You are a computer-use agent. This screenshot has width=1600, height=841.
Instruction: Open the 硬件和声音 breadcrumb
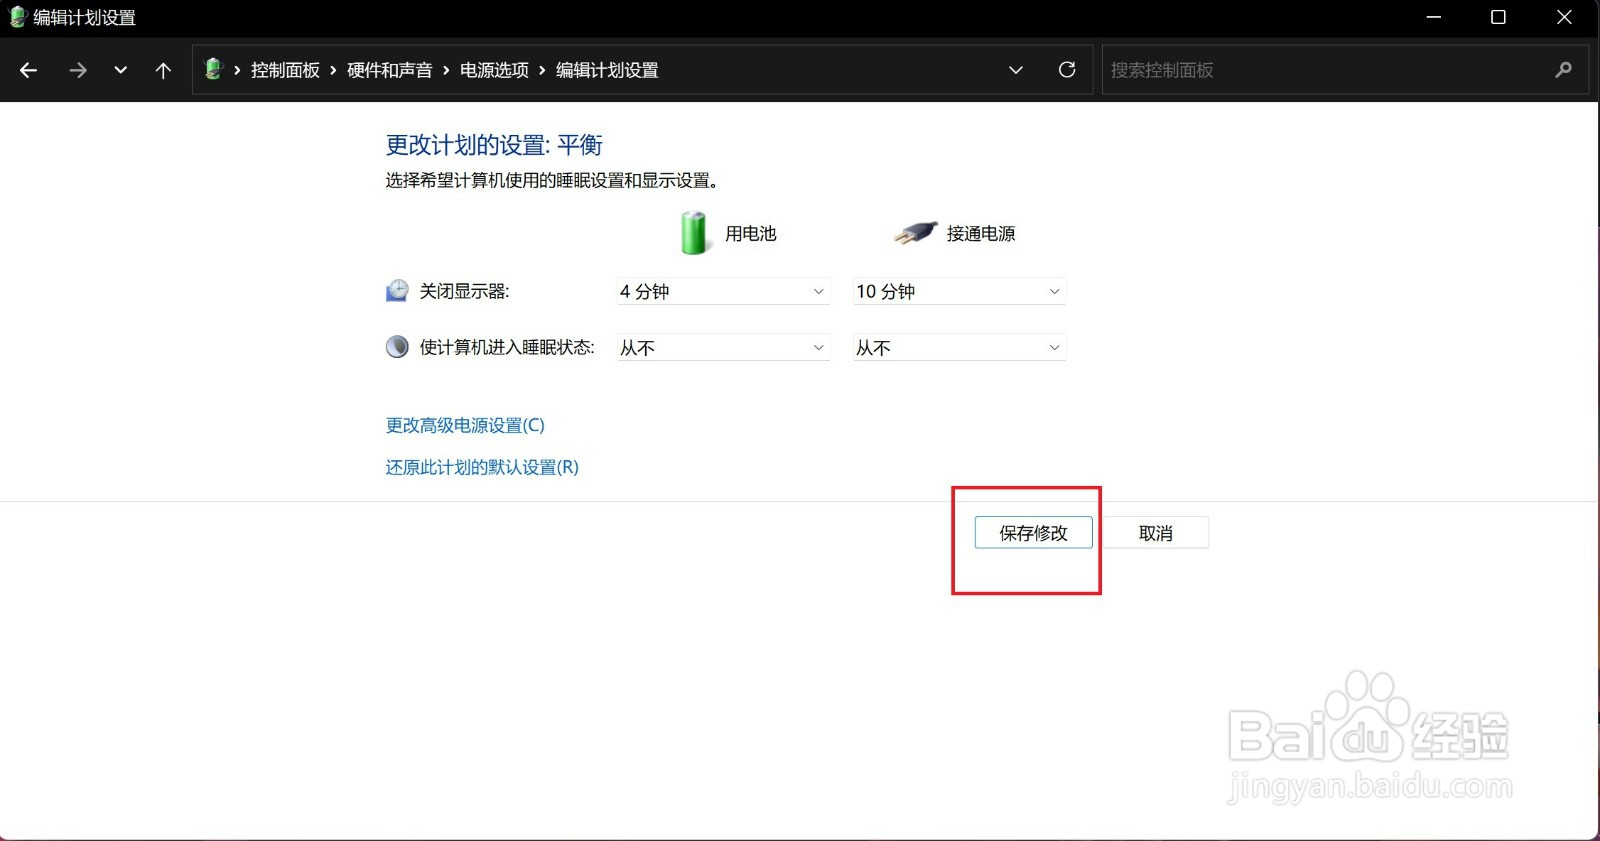click(389, 70)
